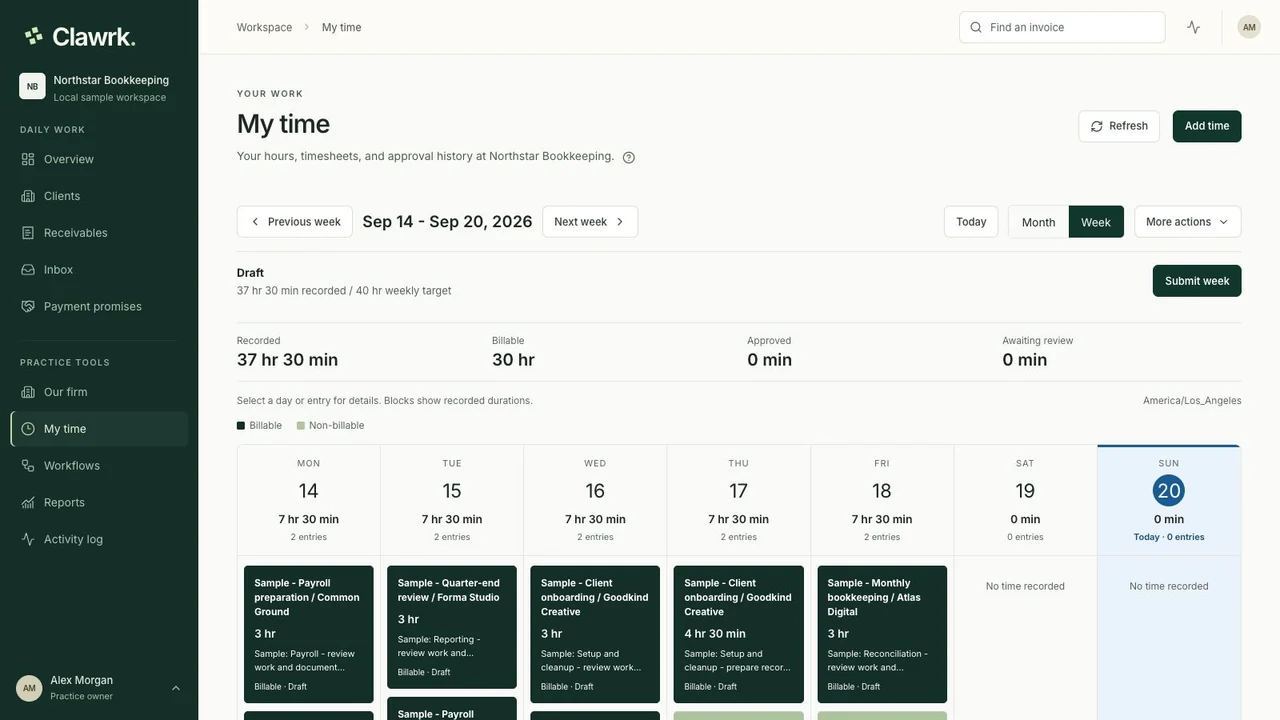The image size is (1280, 720).
Task: Go to Previous week
Action: coord(295,222)
